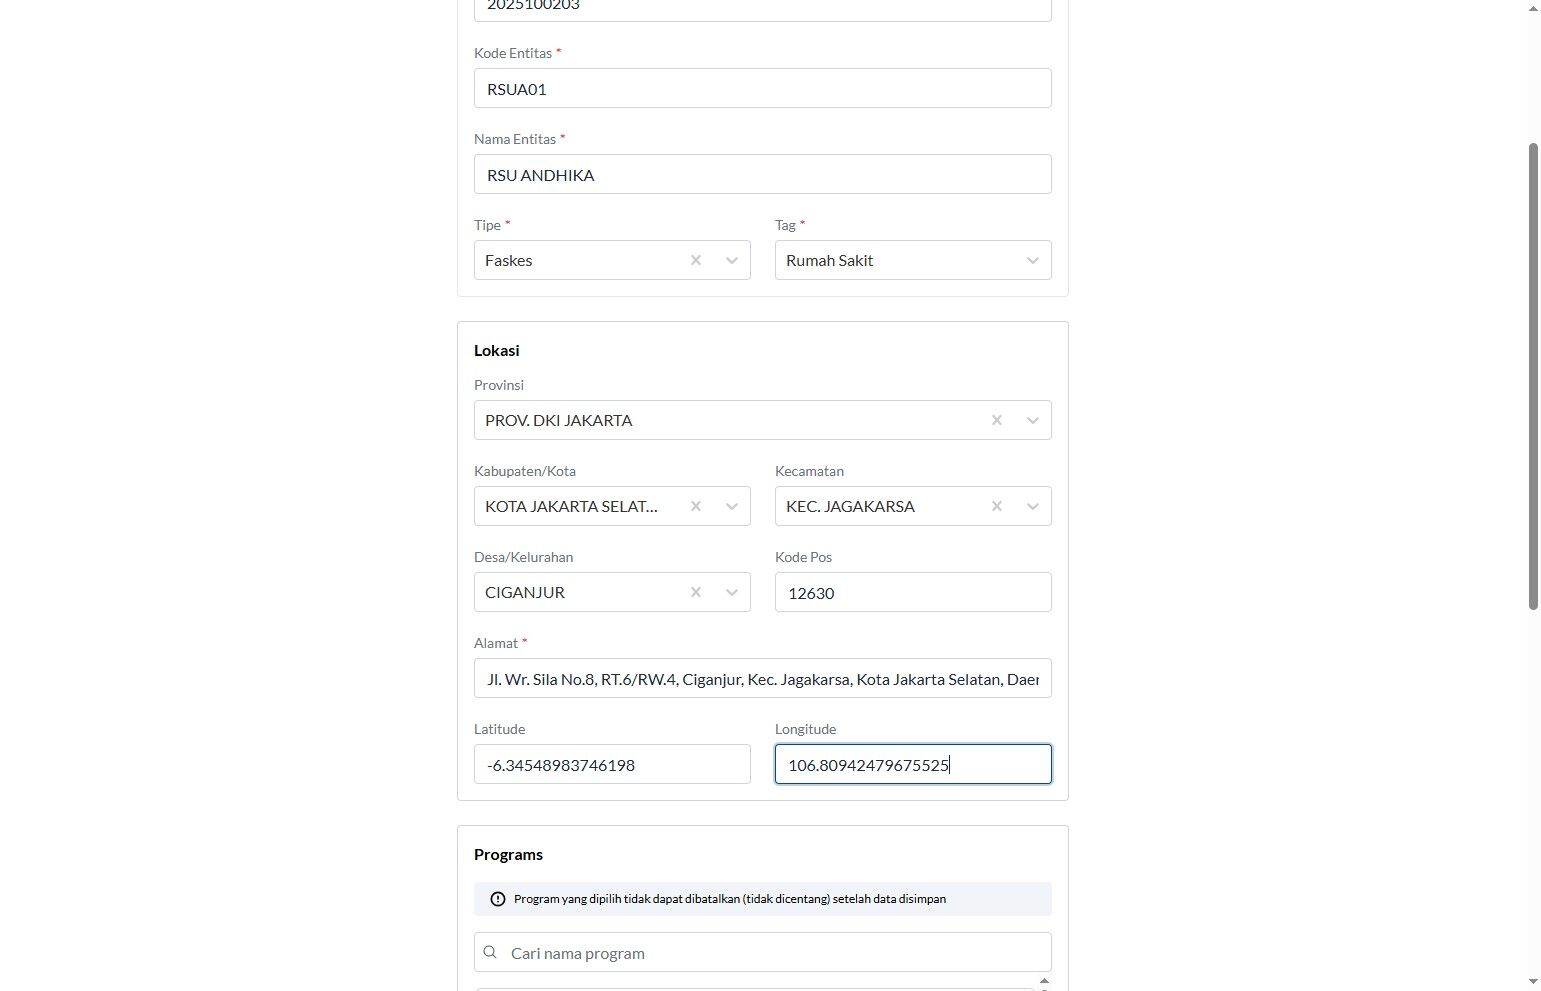Click the Kode Entitas input field
1541x991 pixels.
762,88
